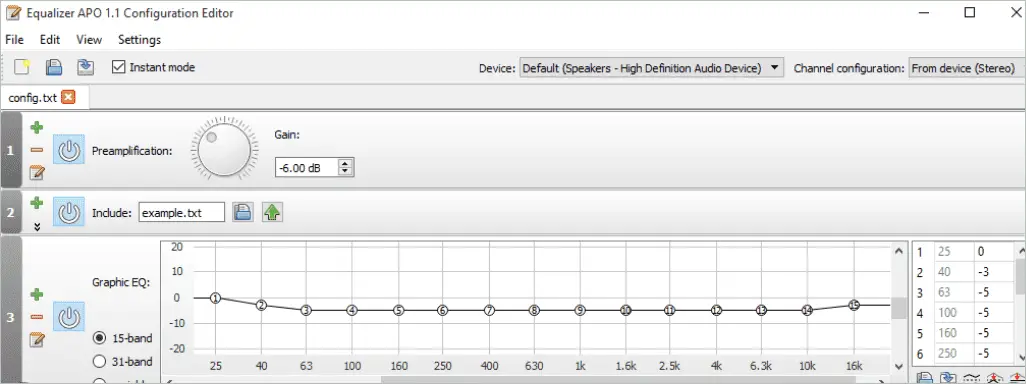This screenshot has width=1026, height=384.
Task: Click frequency cell "25" in band table
Action: tap(953, 252)
